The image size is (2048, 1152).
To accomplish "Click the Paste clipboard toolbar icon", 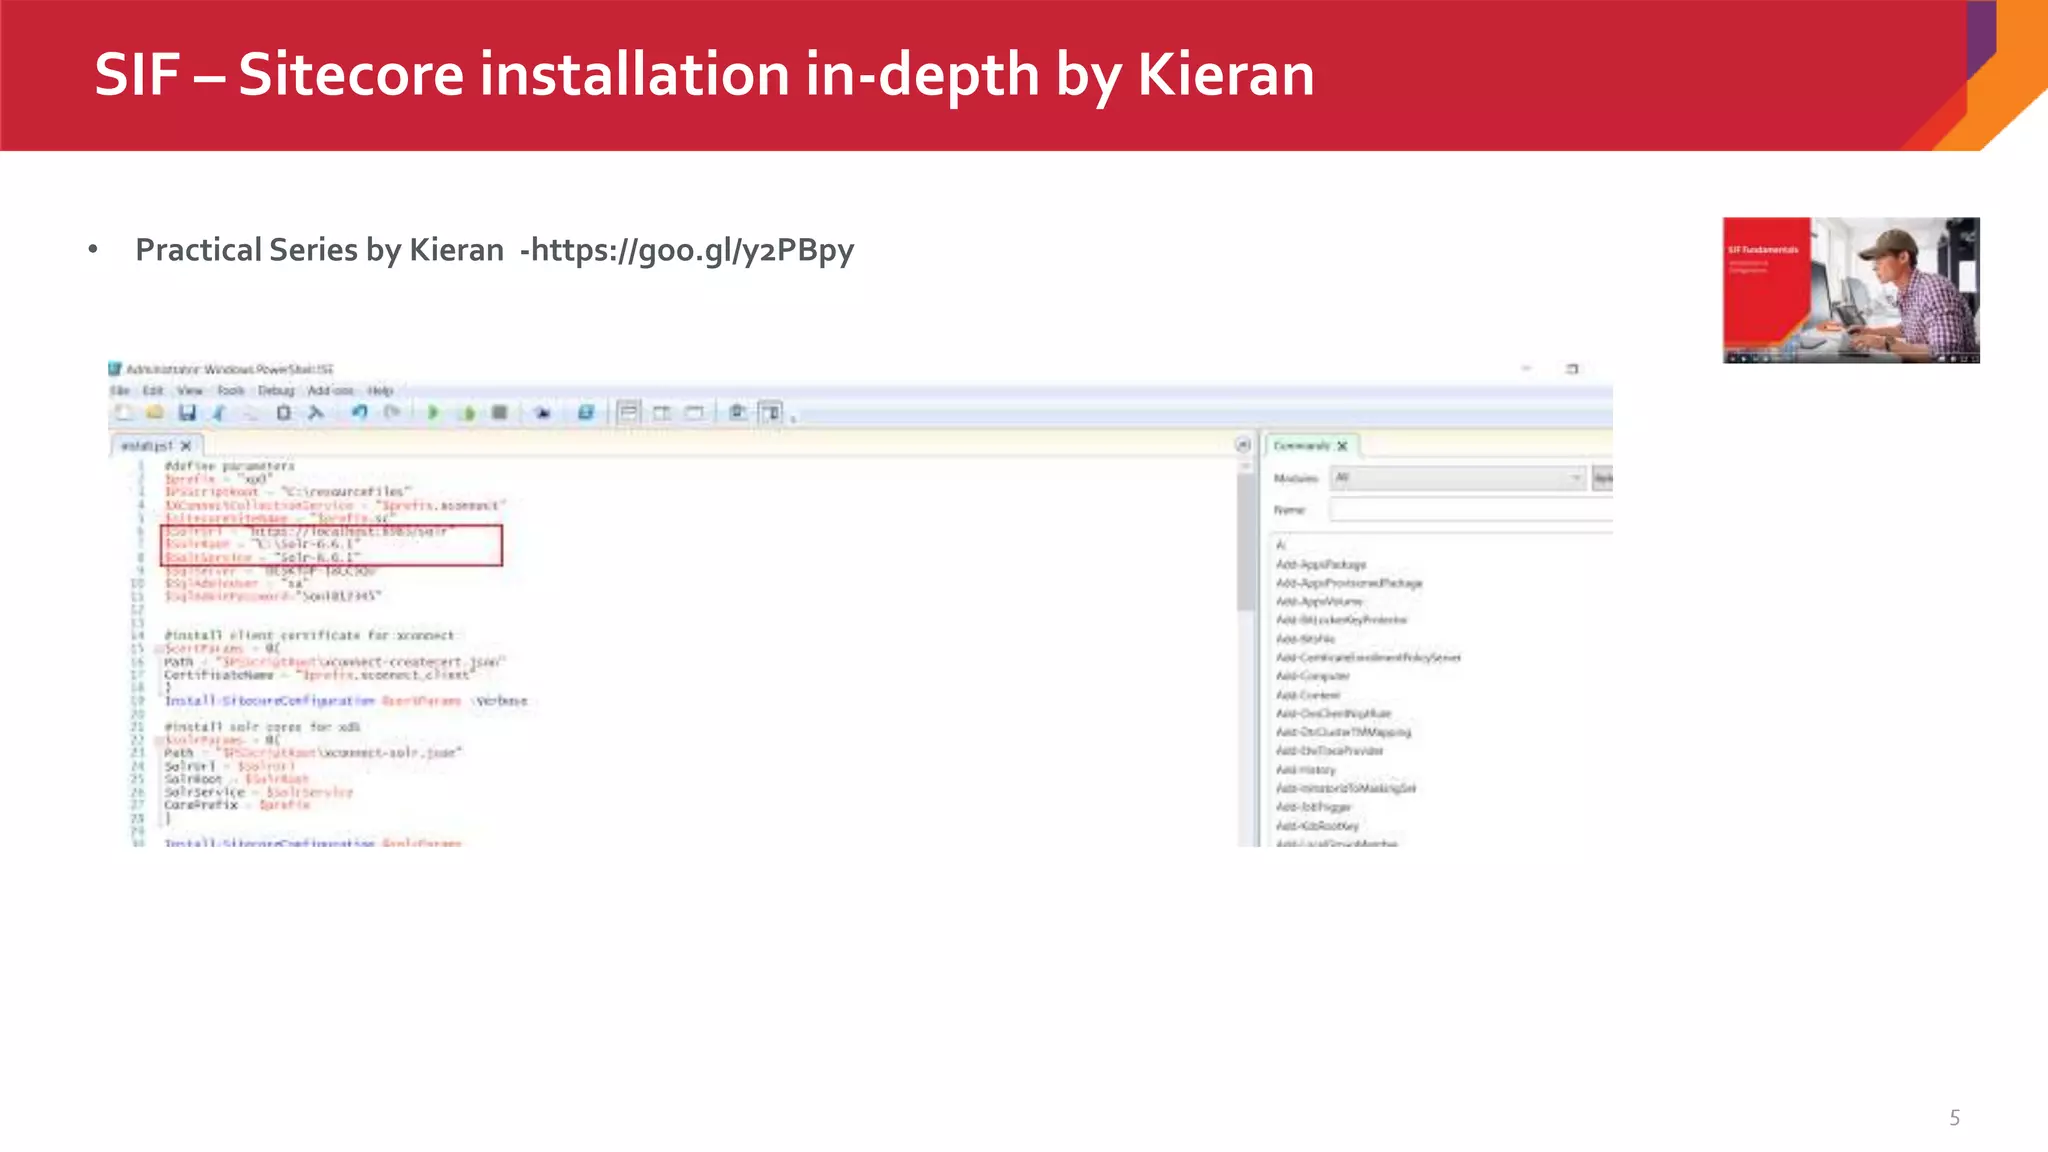I will (x=284, y=413).
